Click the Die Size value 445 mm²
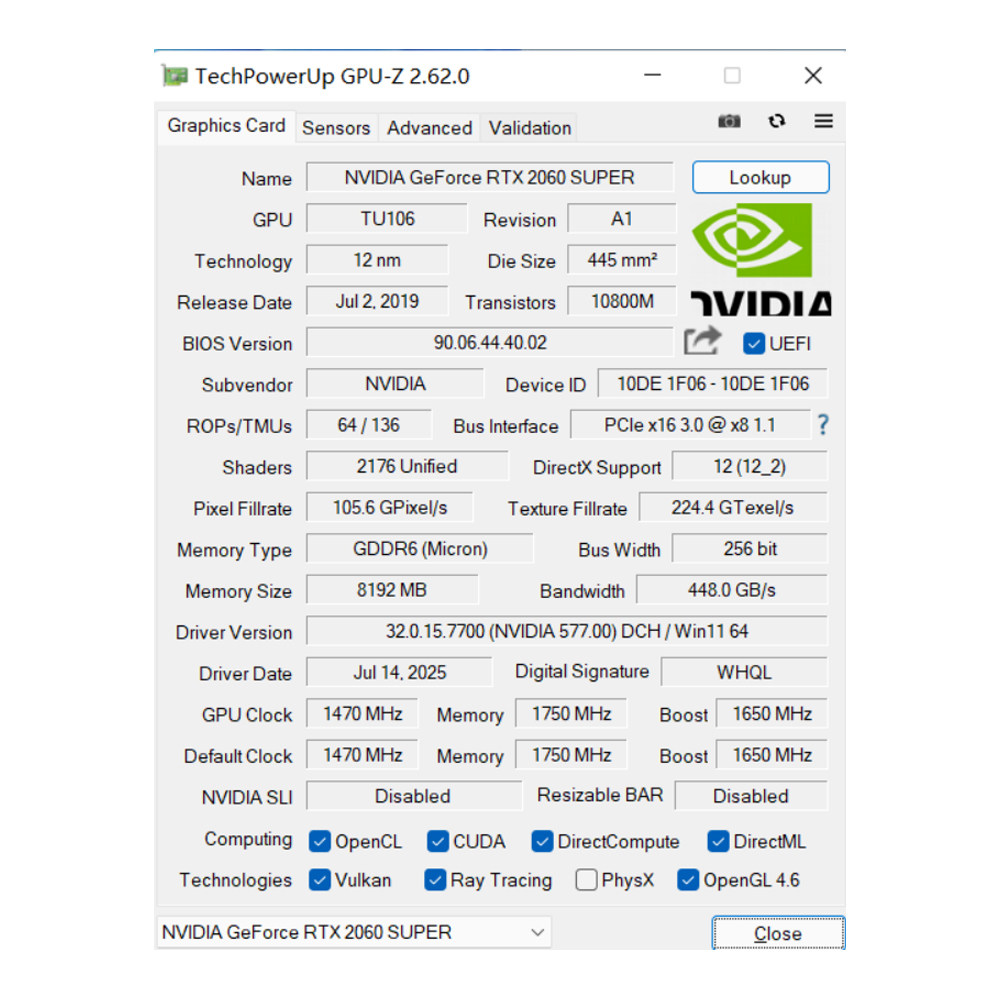The width and height of the screenshot is (1000, 1000). click(x=621, y=260)
